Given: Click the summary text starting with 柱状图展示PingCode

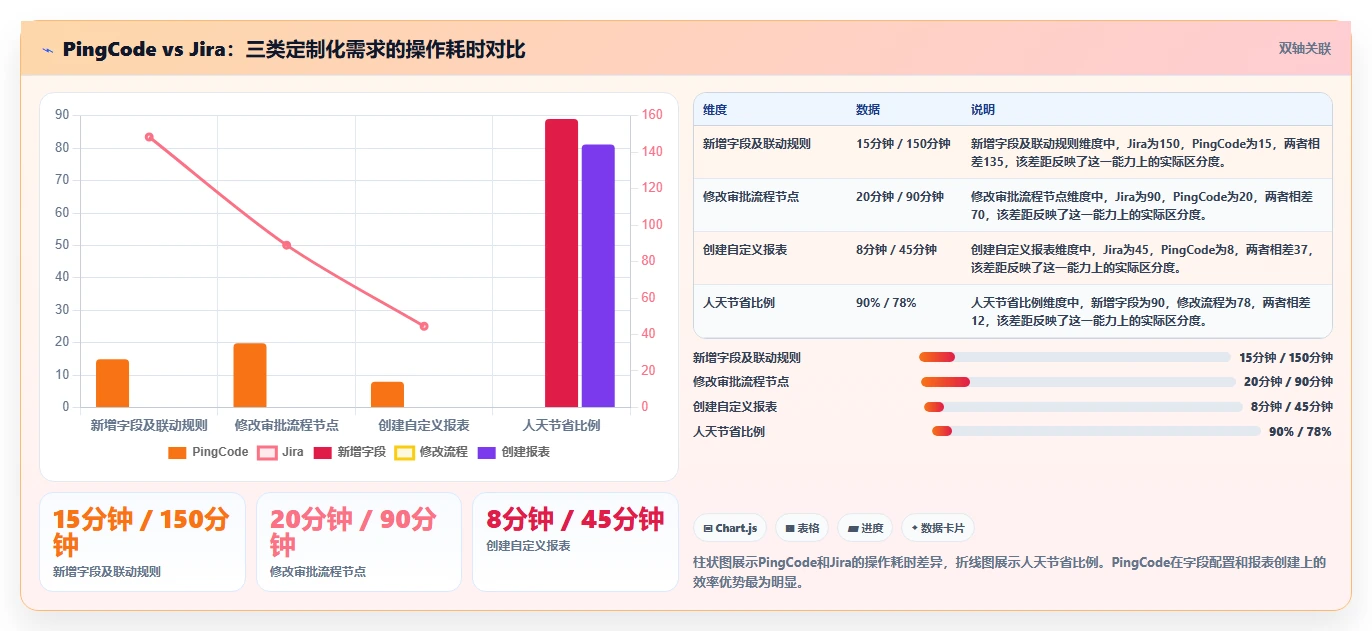Looking at the screenshot, I should pos(1010,571).
